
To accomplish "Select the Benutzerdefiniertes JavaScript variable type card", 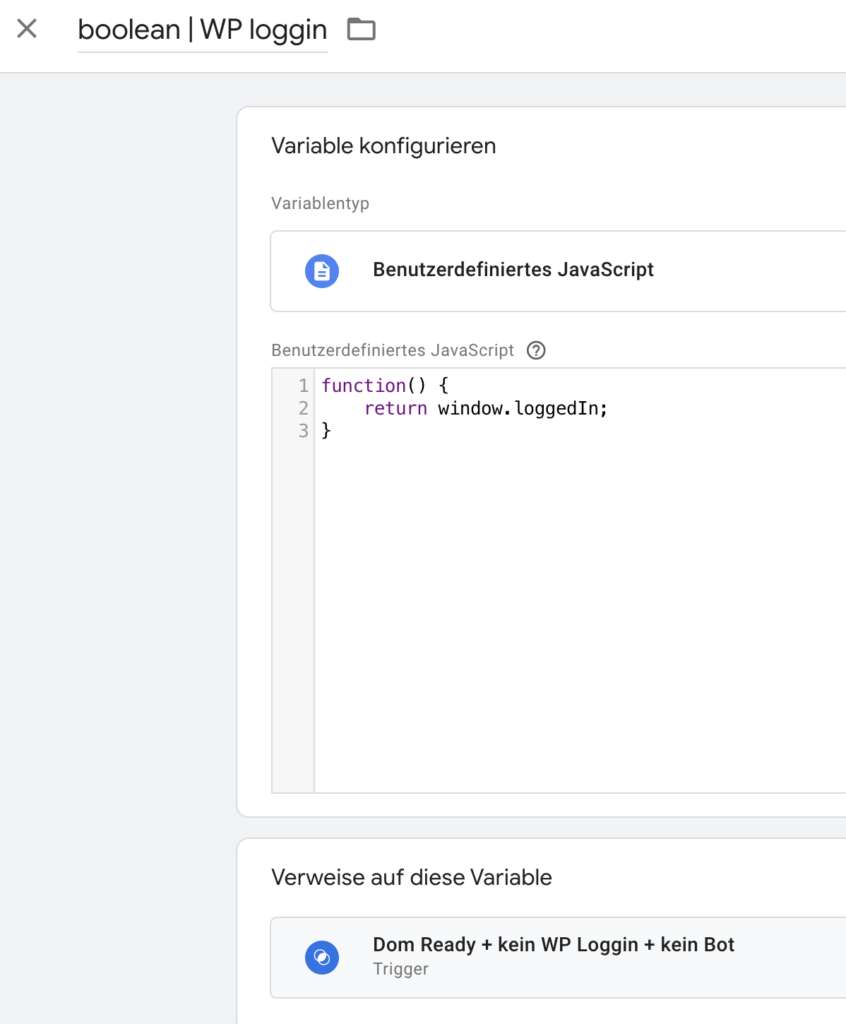I will point(559,271).
